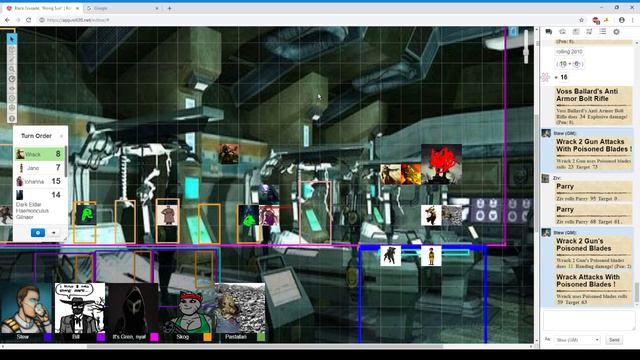
Task: Click the Pastallan player avatar portrait
Action: coord(240,308)
